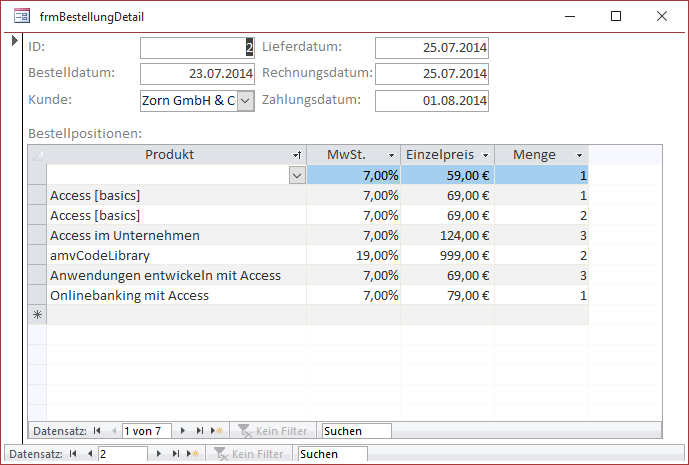This screenshot has width=689, height=465.
Task: Click the 999,00 € price cell
Action: click(448, 255)
